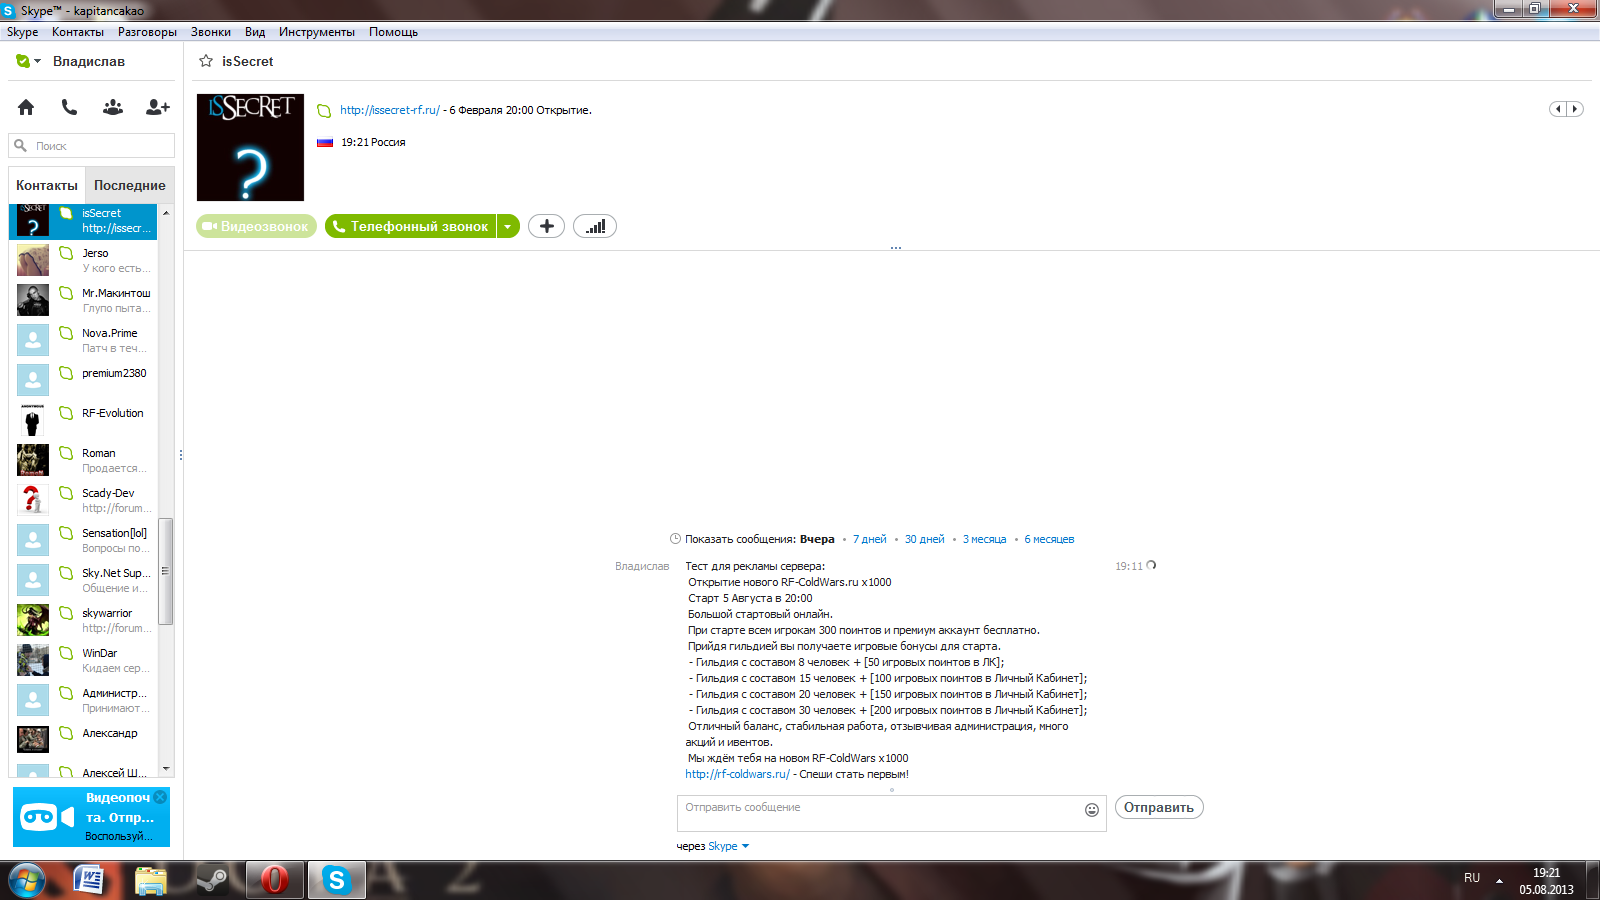Open Opera browser from taskbar
Screen dimensions: 1600x900
coord(274,880)
